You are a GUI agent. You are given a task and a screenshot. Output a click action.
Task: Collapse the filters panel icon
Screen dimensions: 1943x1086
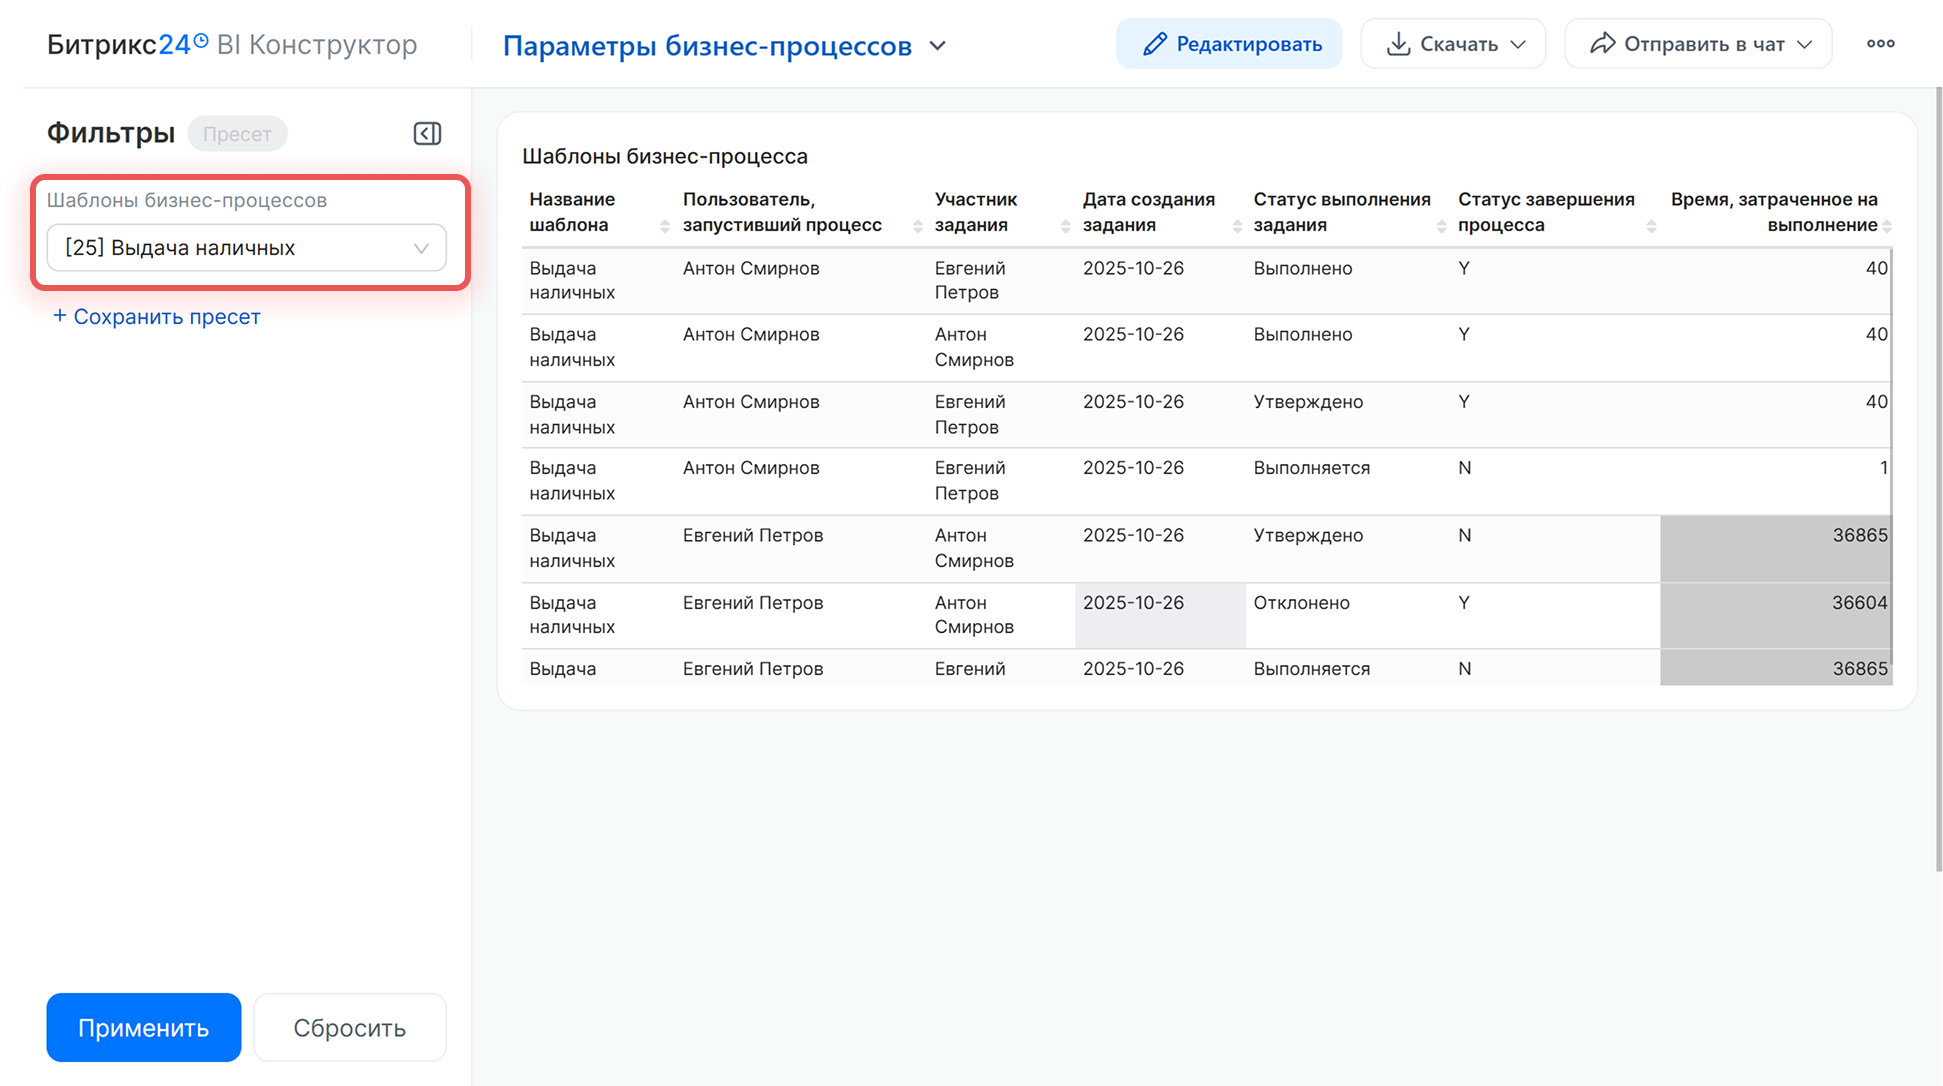[427, 134]
